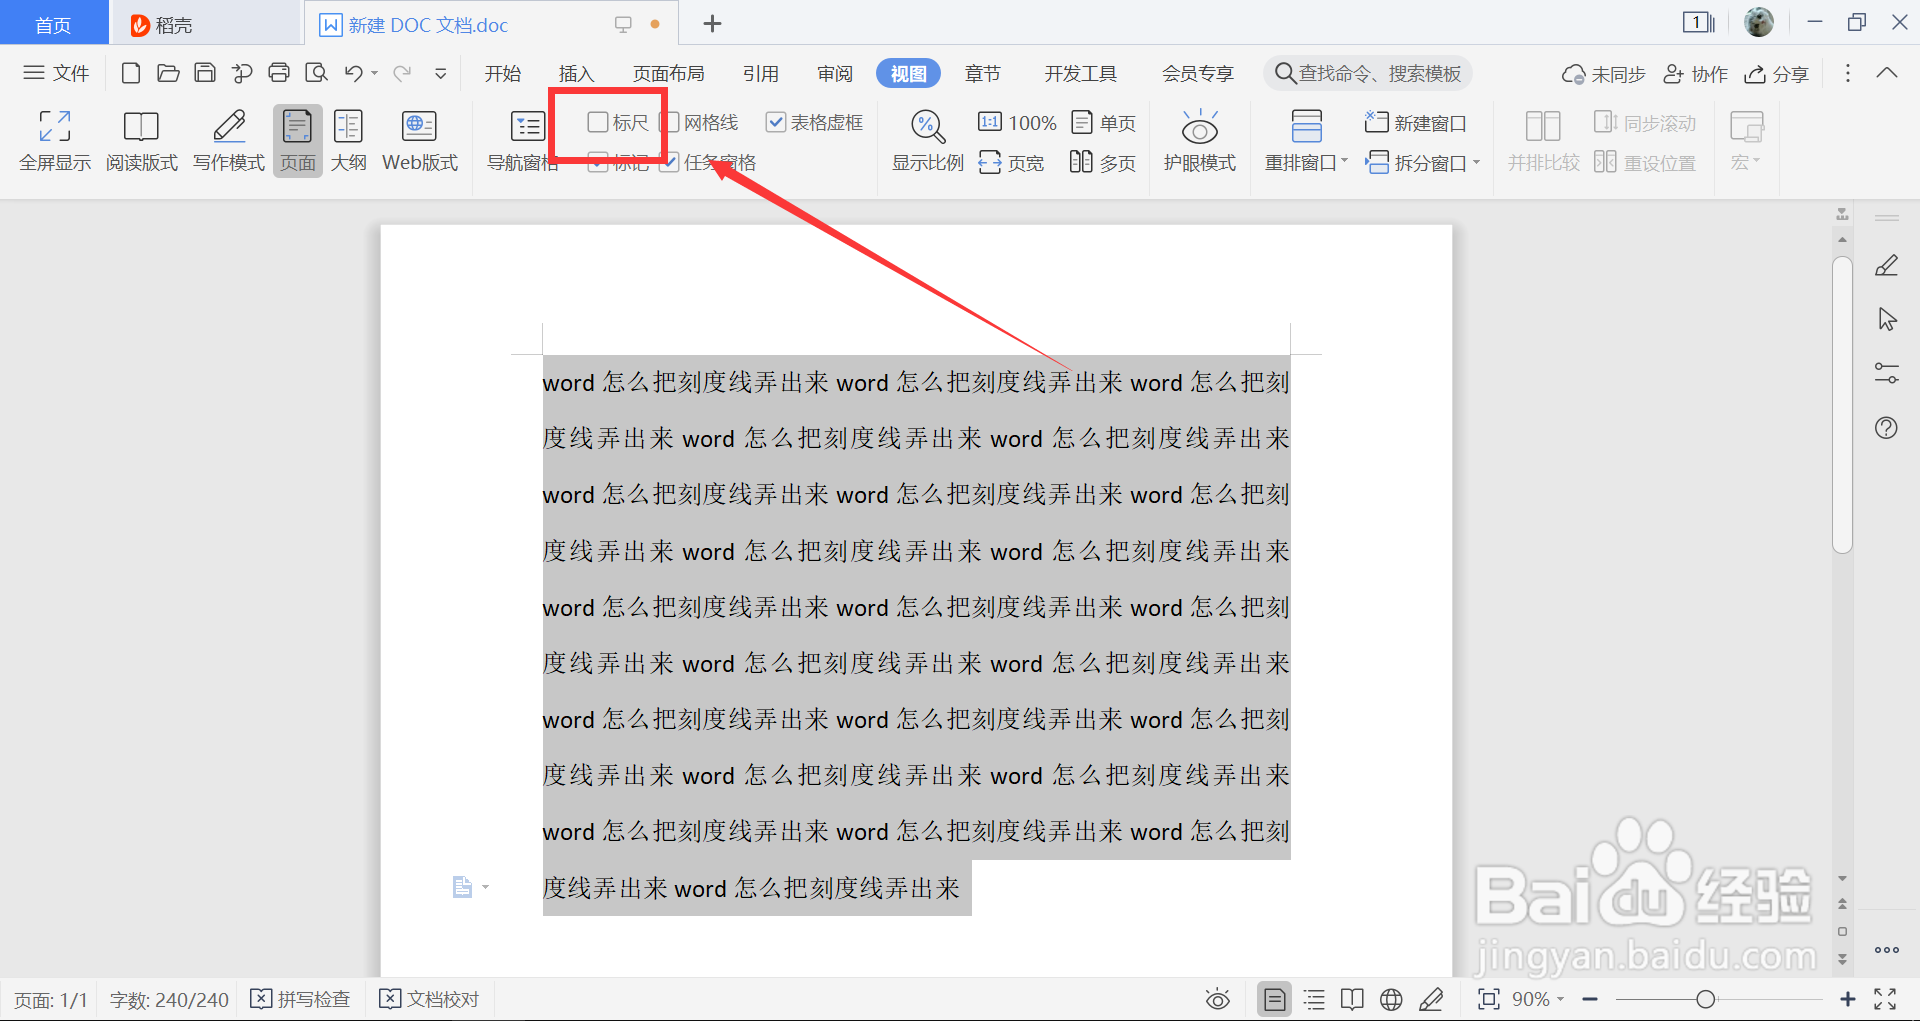This screenshot has width=1920, height=1021.
Task: Open document proofreading (文档校对)
Action: click(430, 999)
